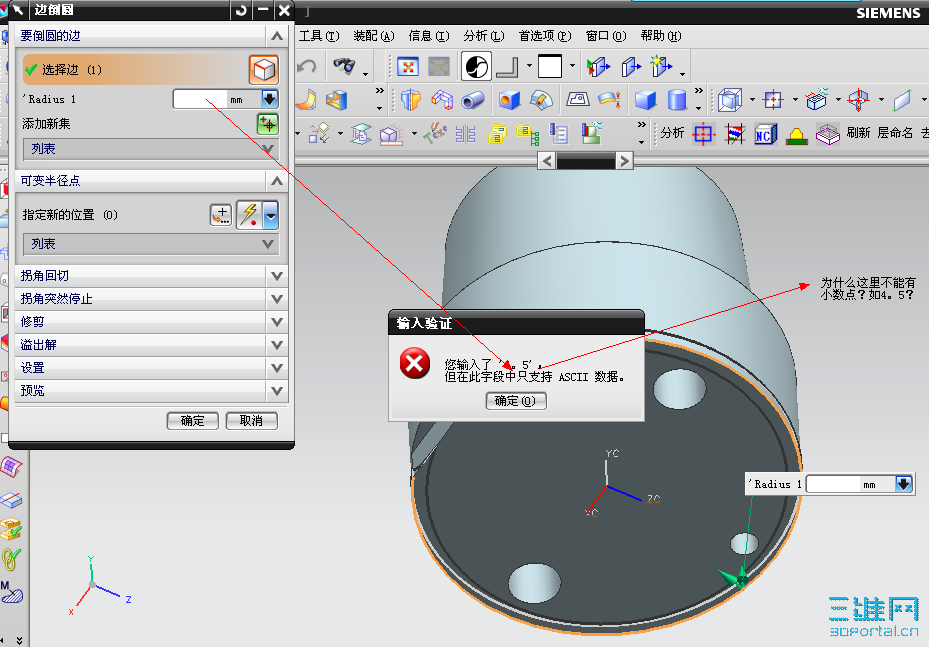
Task: Click the white background square icon
Action: pyautogui.click(x=550, y=66)
